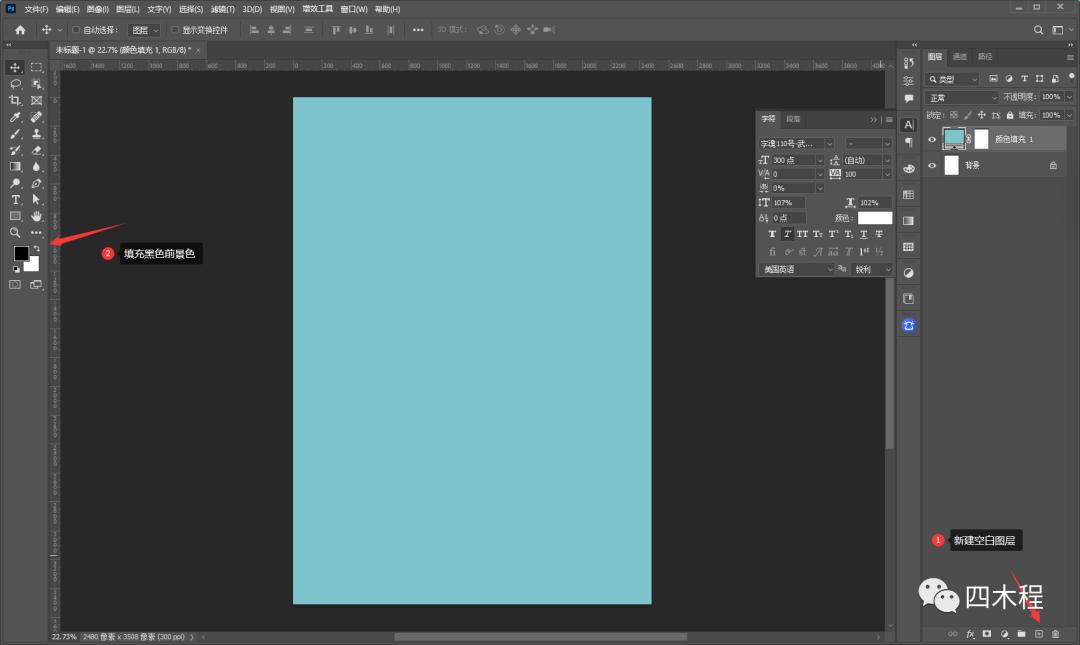Image resolution: width=1080 pixels, height=645 pixels.
Task: Select the Crop tool
Action: [15, 100]
